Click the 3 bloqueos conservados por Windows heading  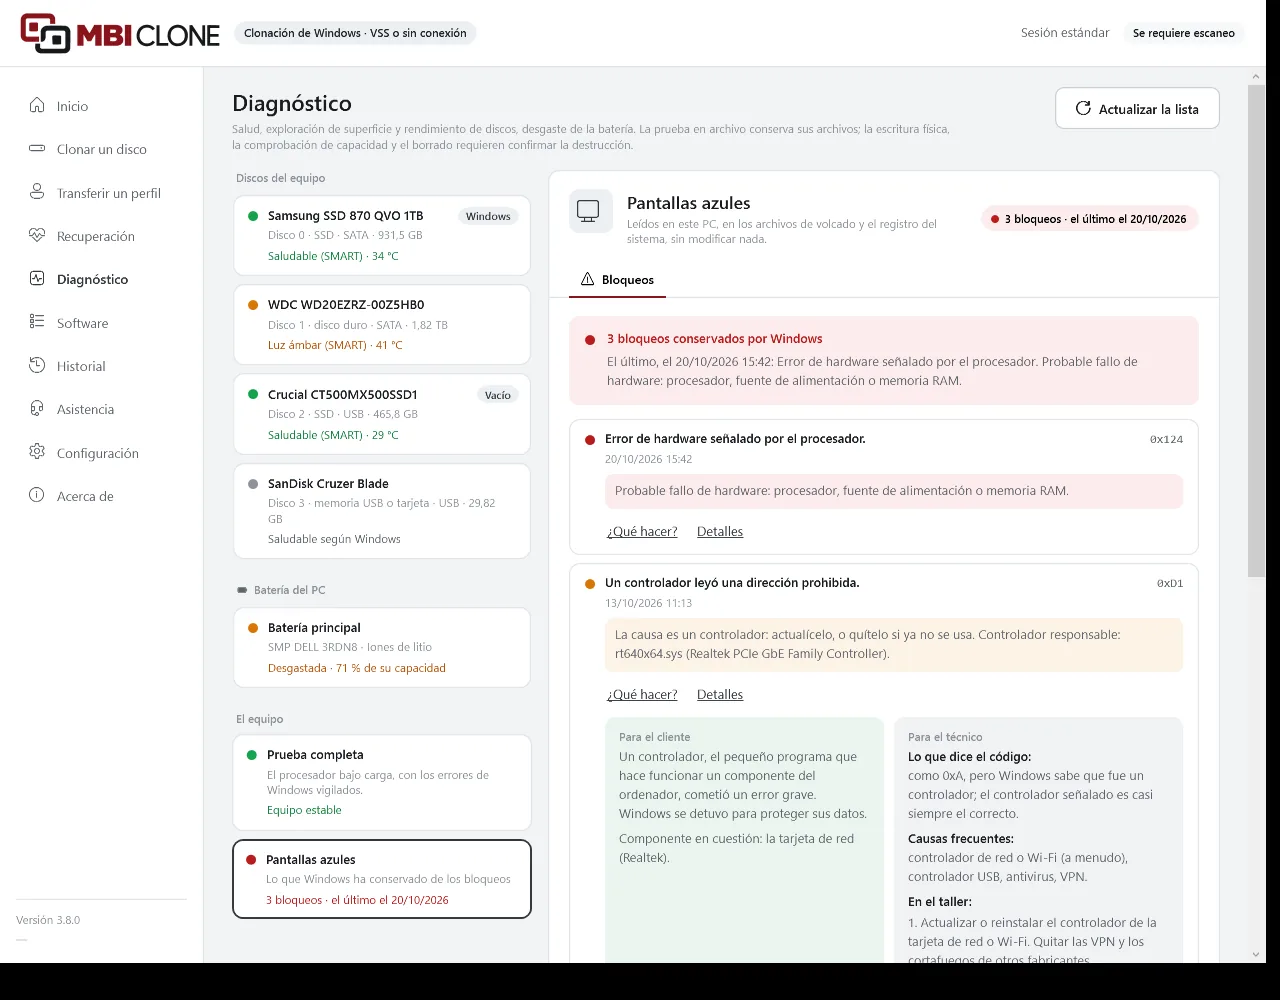point(715,339)
